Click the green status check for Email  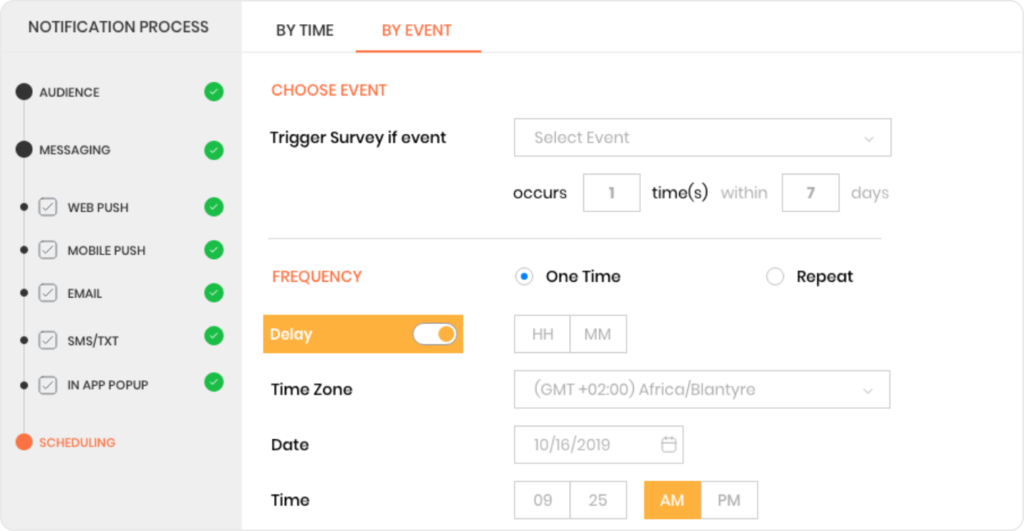[x=214, y=293]
